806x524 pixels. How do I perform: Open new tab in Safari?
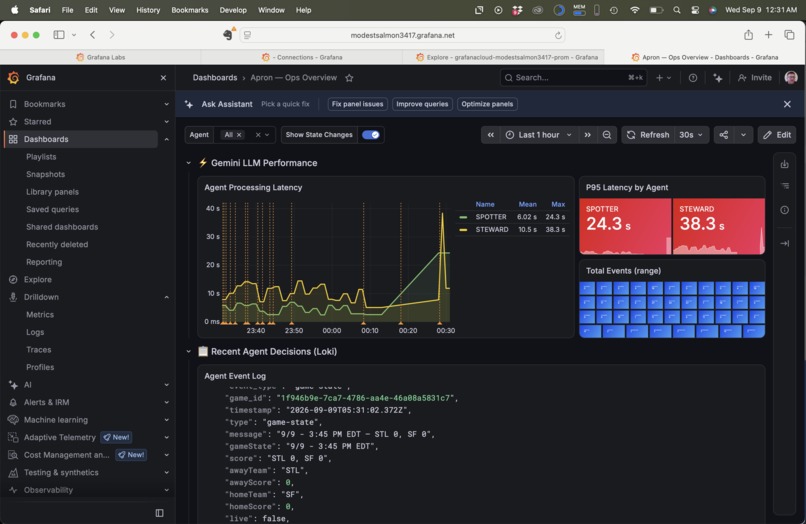[768, 35]
